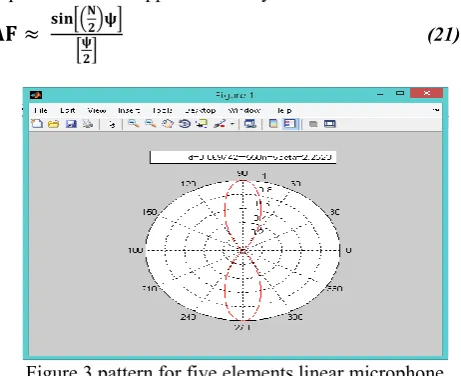
Task: Maximize the Figure 1 window
Action: [x=400, y=93]
